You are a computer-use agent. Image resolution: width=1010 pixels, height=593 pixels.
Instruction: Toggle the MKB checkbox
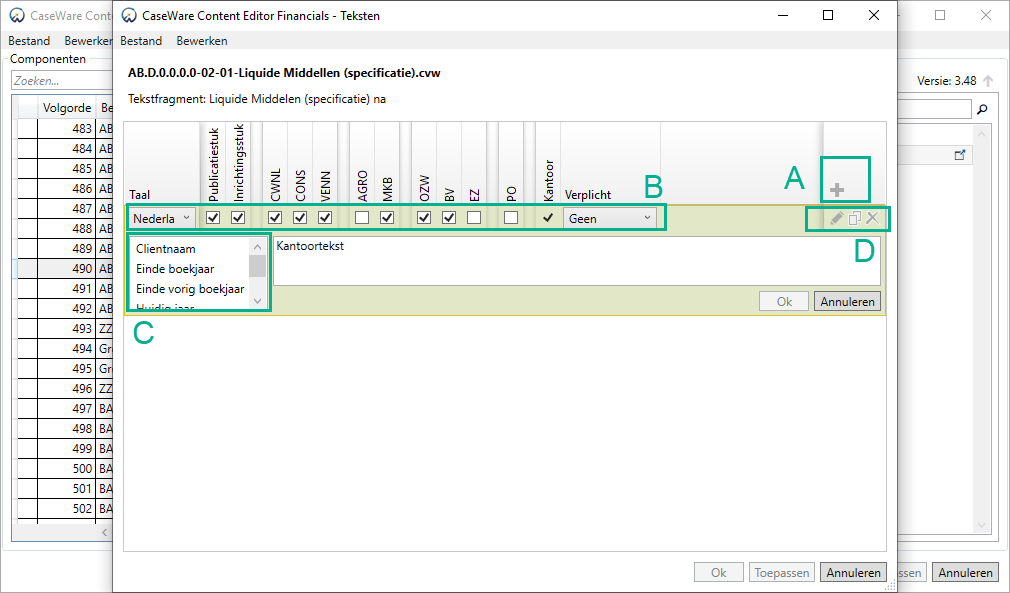[387, 218]
